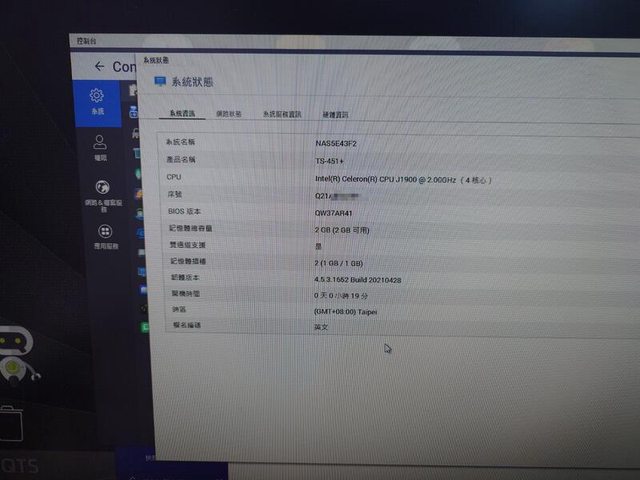Open the 權限 user icon in sidebar
The height and width of the screenshot is (480, 640).
100,142
